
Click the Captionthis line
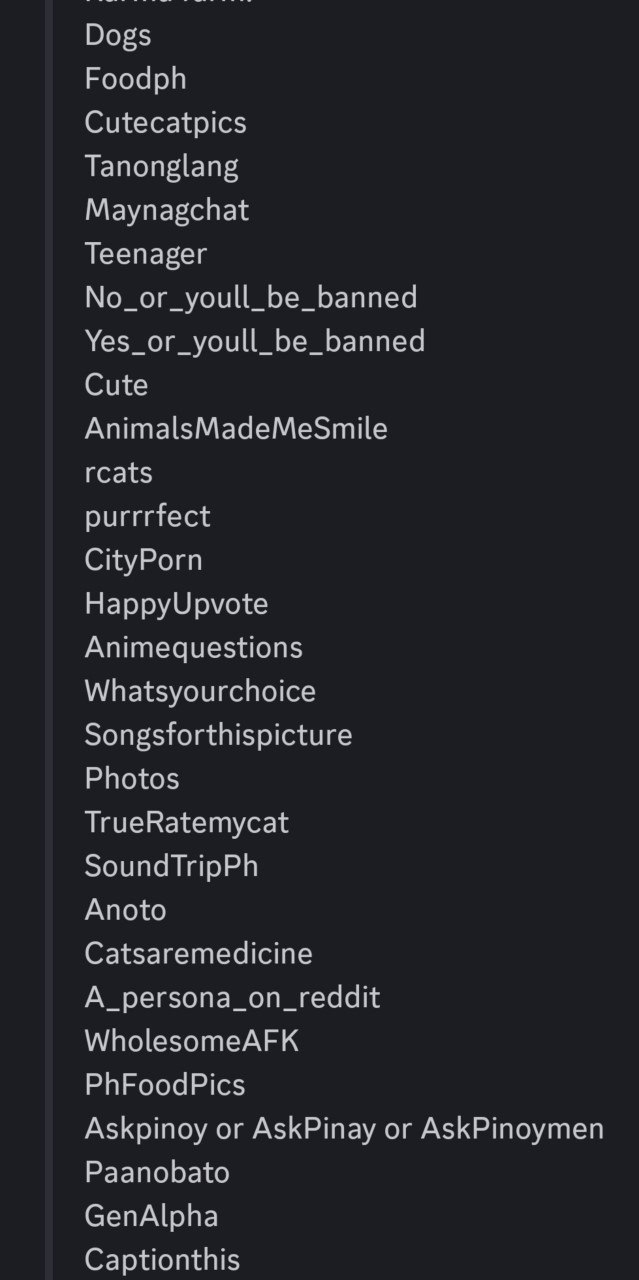[x=163, y=1260]
